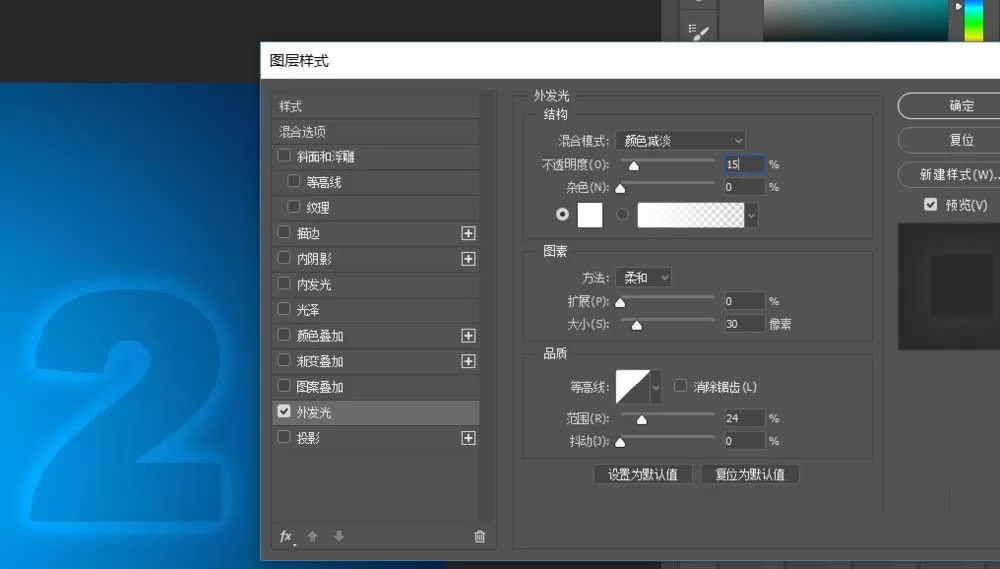
Task: Click the 新建样式(W) button
Action: pyautogui.click(x=950, y=174)
